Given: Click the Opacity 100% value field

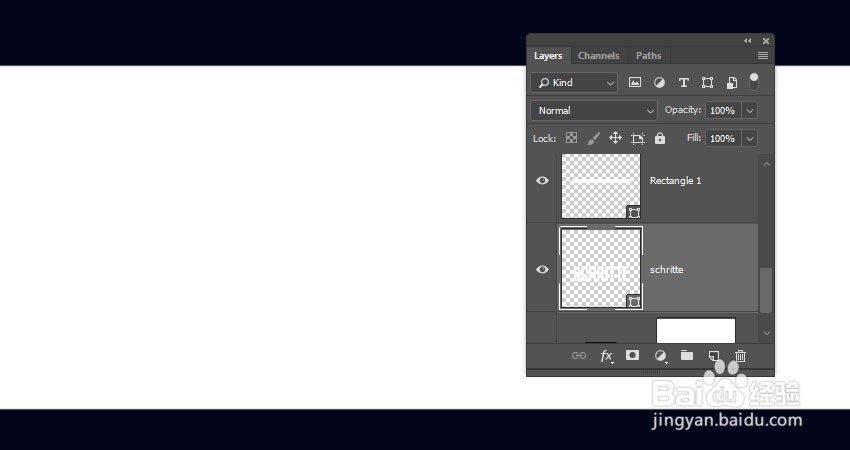Looking at the screenshot, I should pos(723,111).
